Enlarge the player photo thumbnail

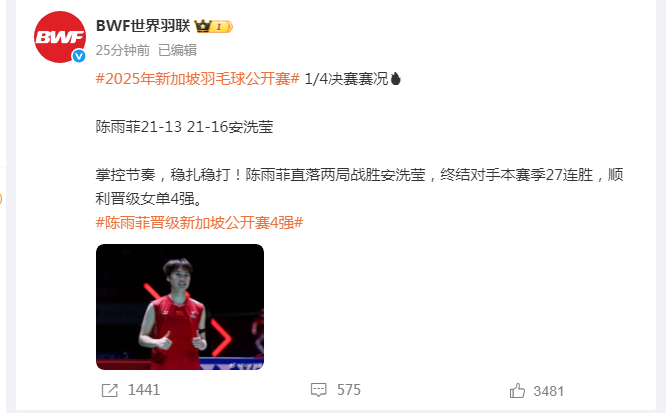point(180,307)
